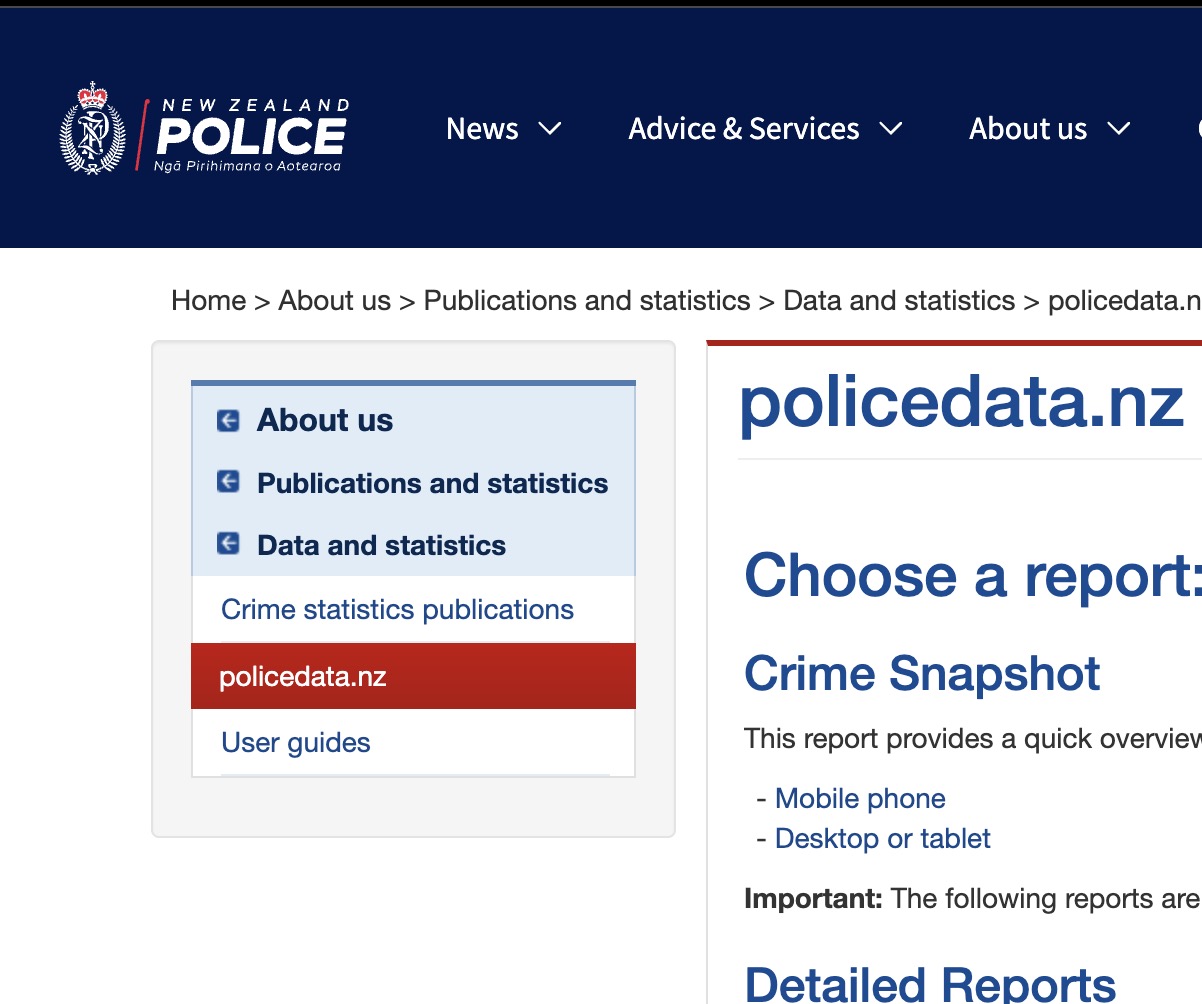1202x1004 pixels.
Task: Click the back arrow icon beside sidebar About us
Action: point(228,421)
